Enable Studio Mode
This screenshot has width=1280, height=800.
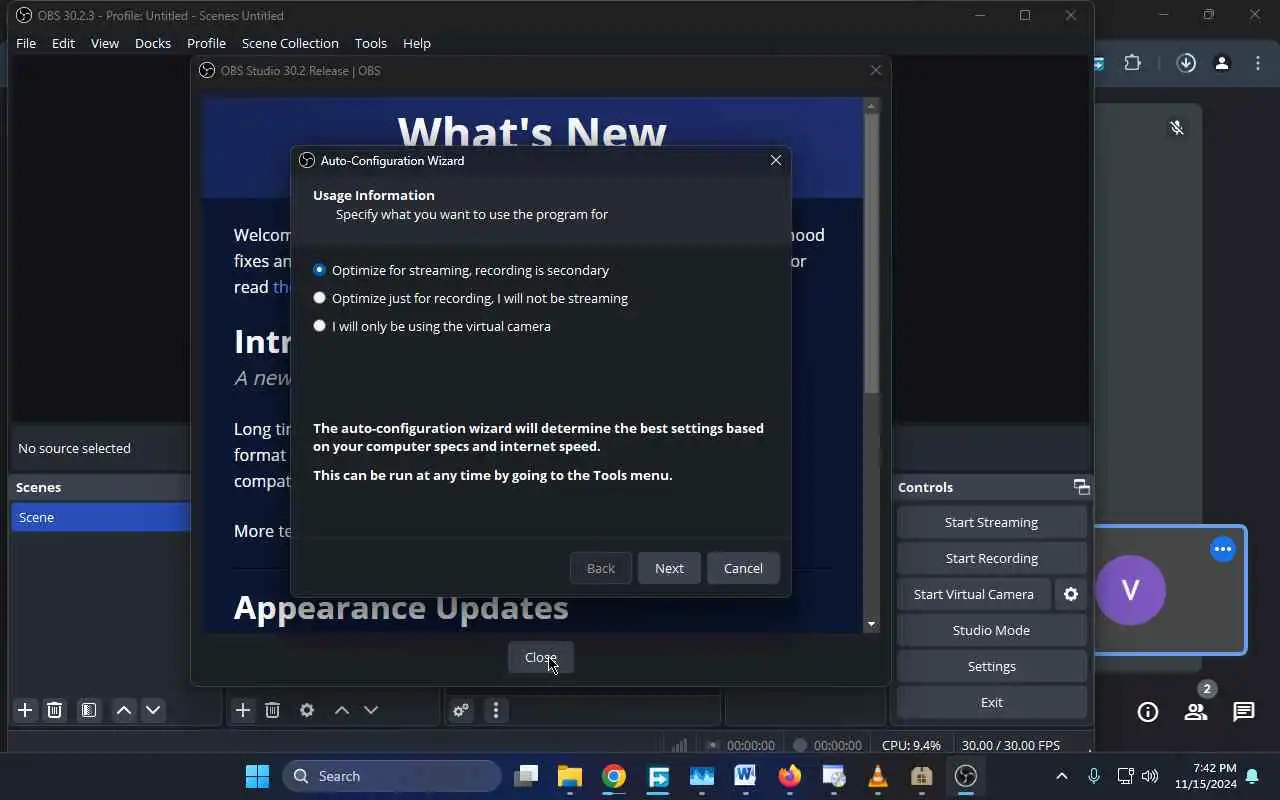tap(991, 630)
